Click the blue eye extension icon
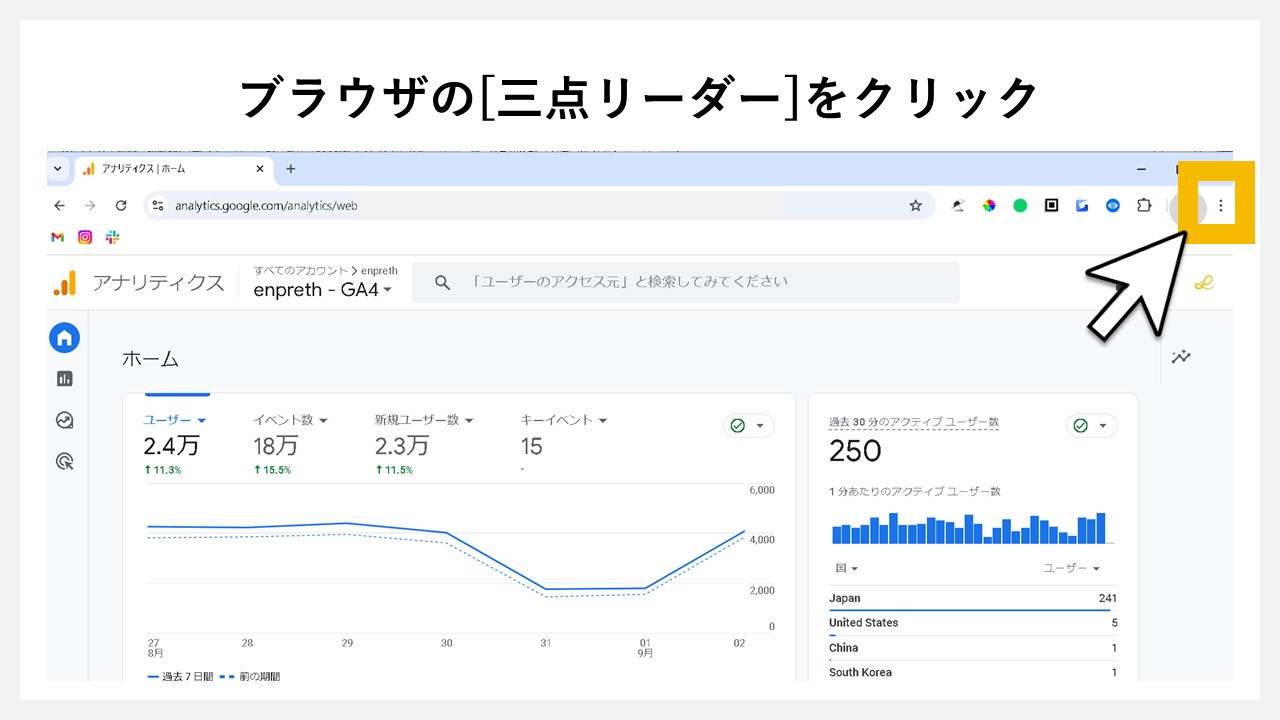 tap(1113, 205)
